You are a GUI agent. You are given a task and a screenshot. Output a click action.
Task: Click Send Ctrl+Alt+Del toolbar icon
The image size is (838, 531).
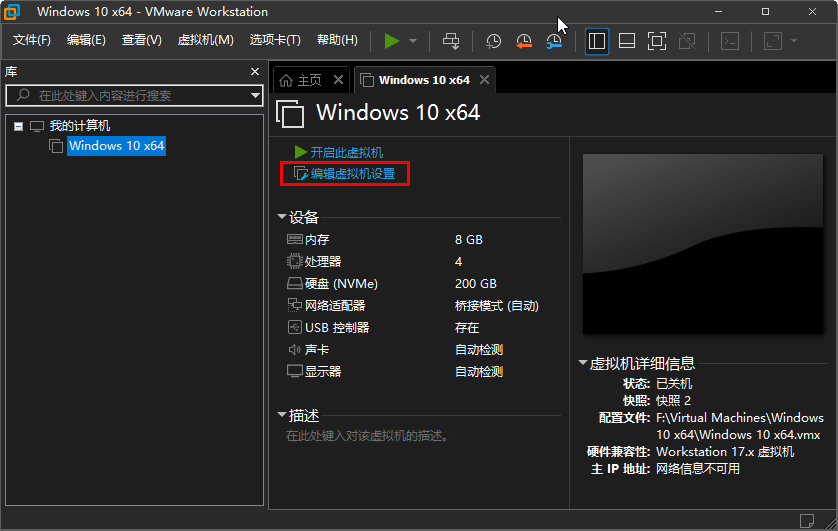point(451,41)
